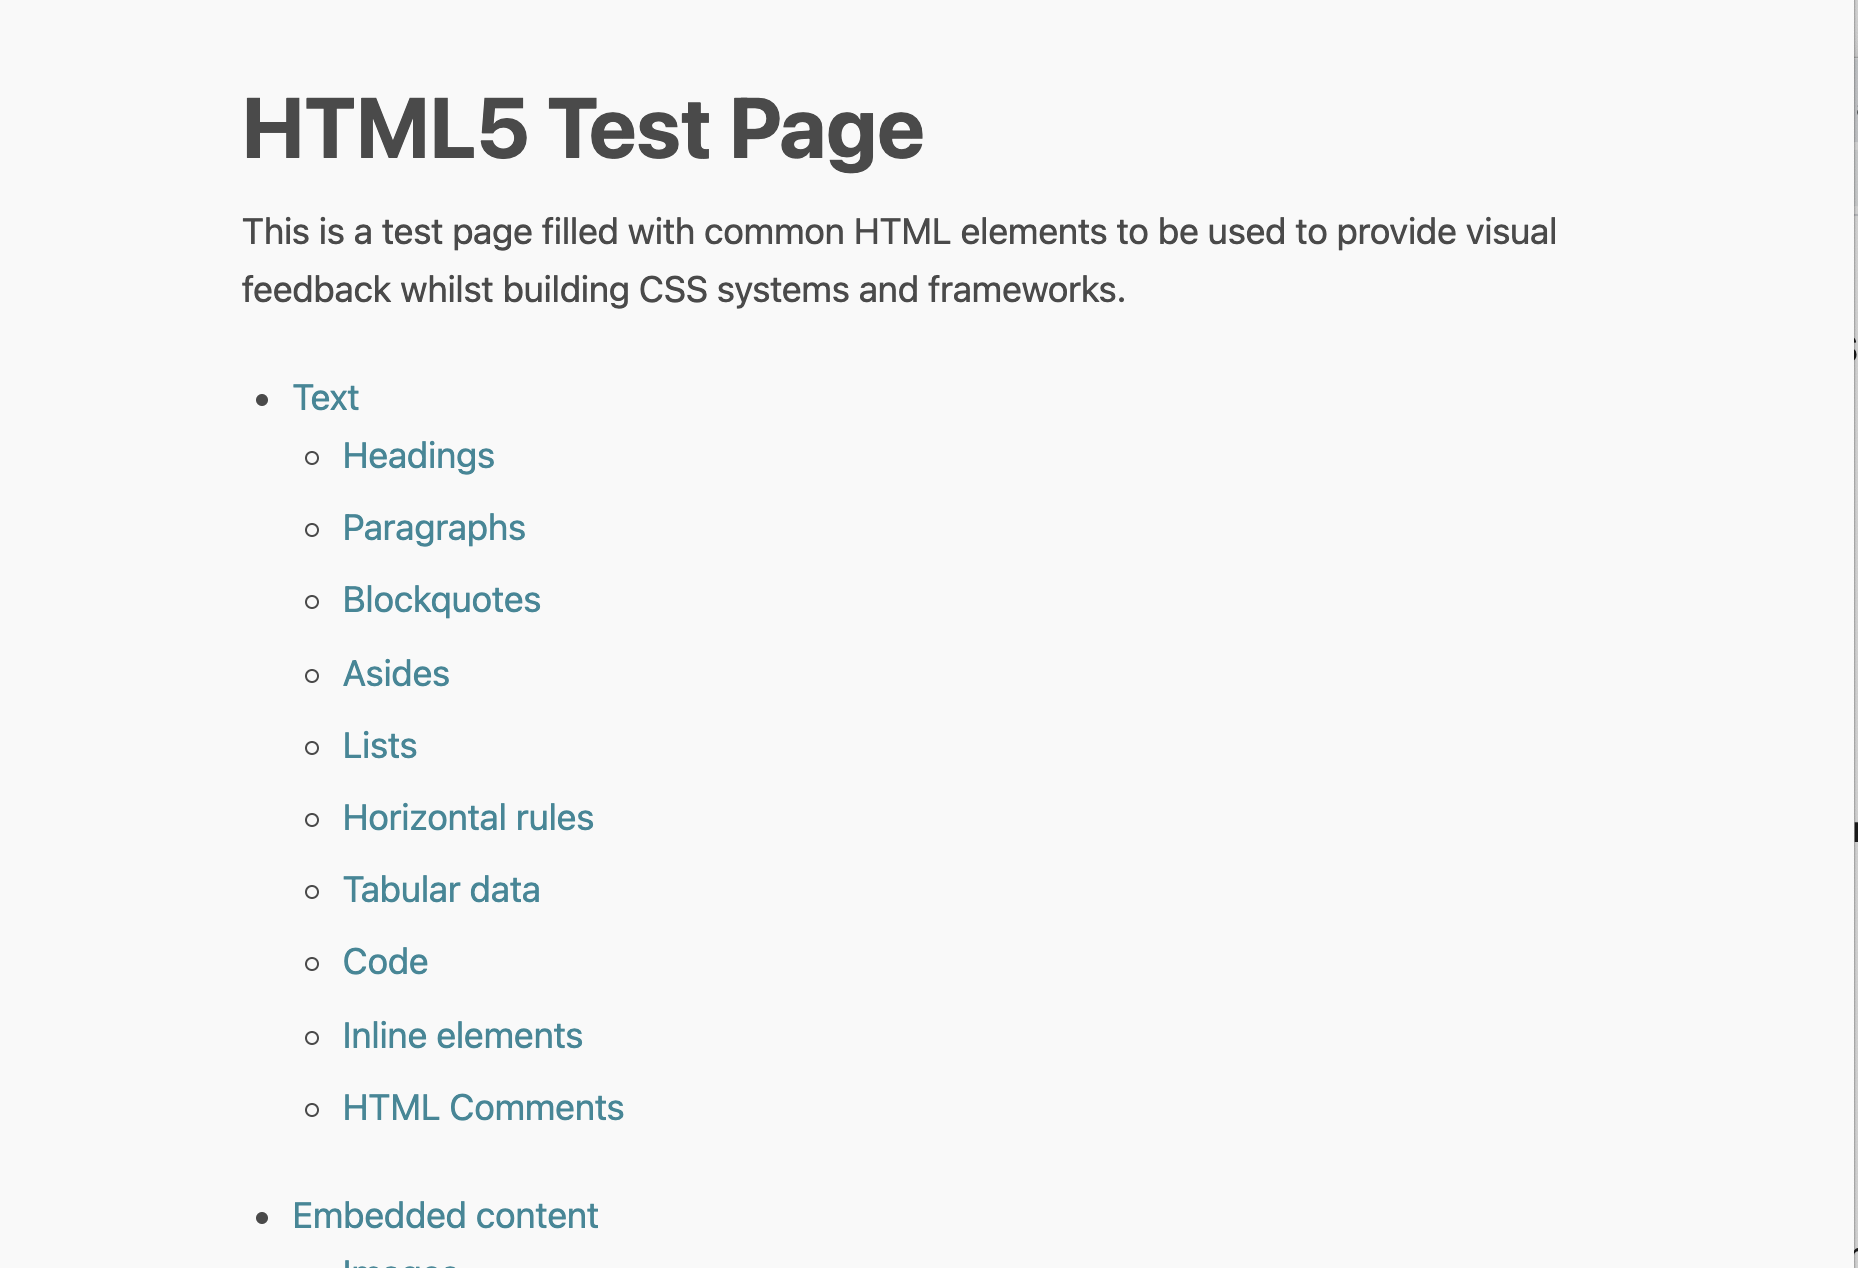This screenshot has height=1268, width=1858.
Task: Navigate to the Lists section
Action: [x=379, y=746]
